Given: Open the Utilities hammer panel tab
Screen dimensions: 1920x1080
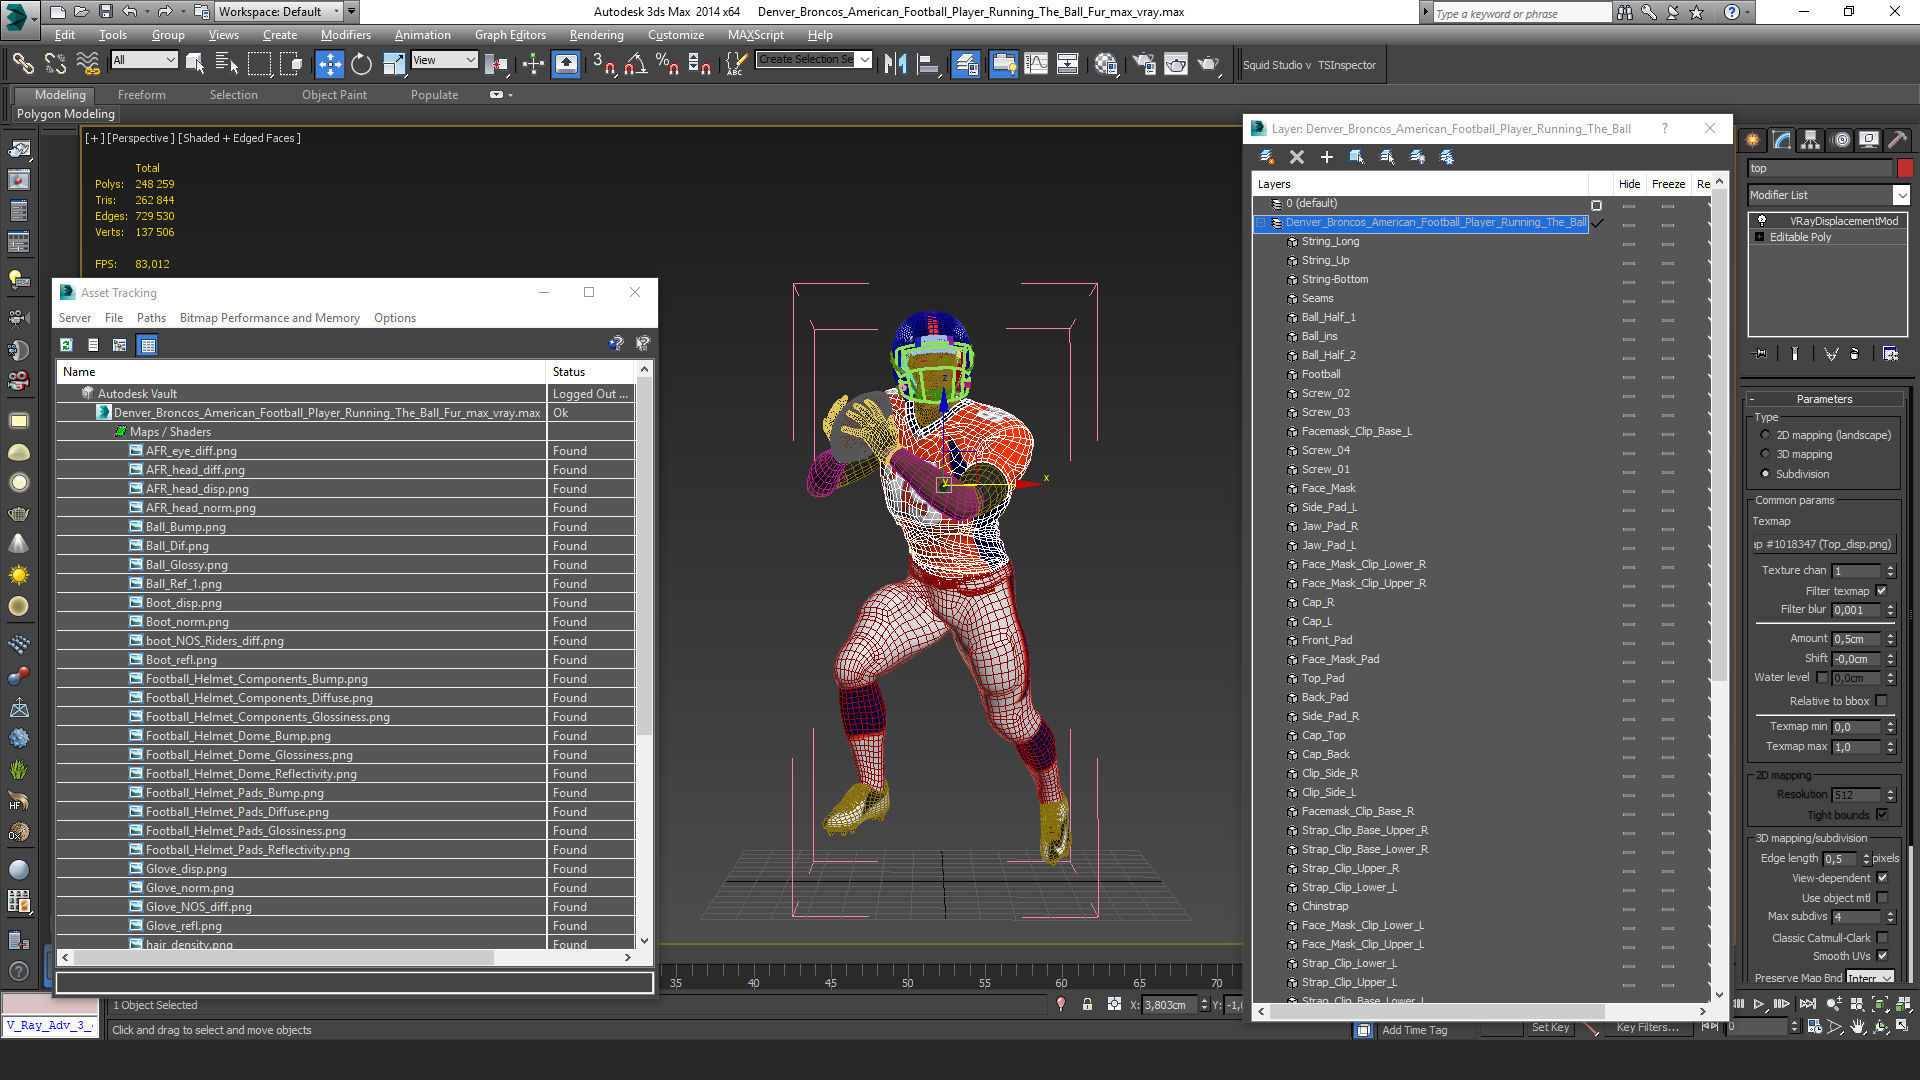Looking at the screenshot, I should coord(1898,140).
